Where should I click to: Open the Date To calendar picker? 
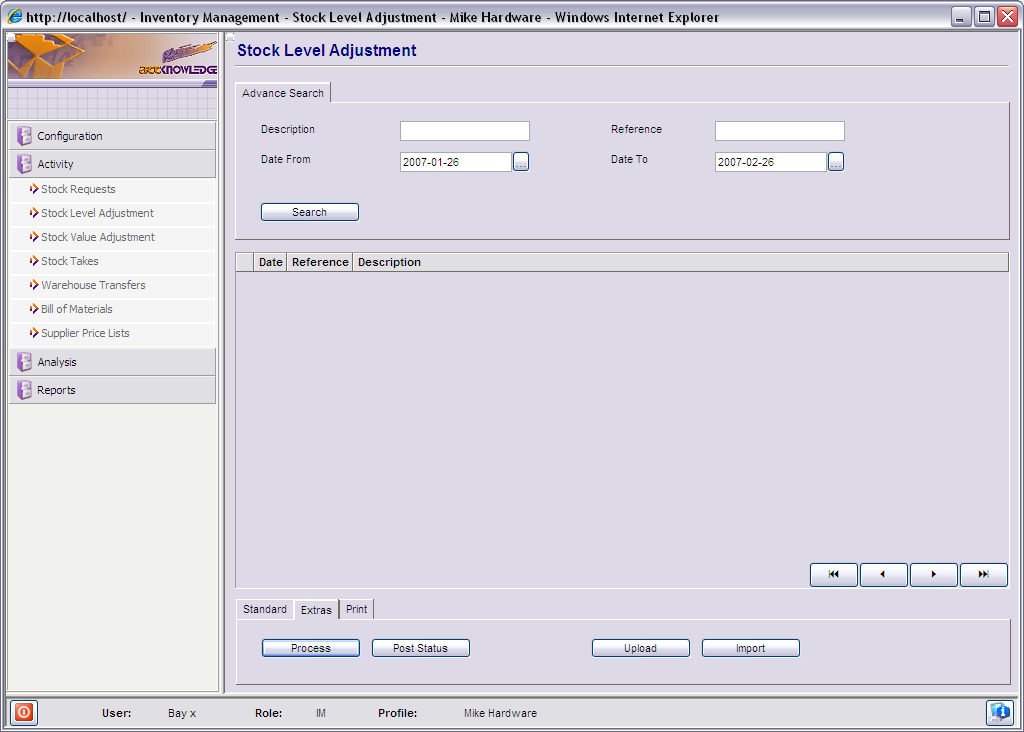(x=836, y=162)
